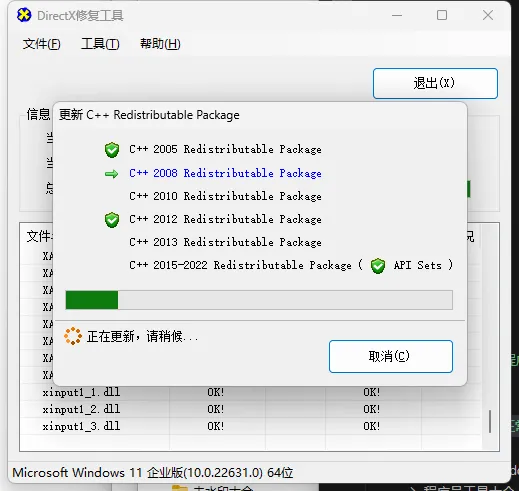Screen dimensions: 519x491
Task: Click green shield beside C++ 2005 package
Action: pos(112,150)
